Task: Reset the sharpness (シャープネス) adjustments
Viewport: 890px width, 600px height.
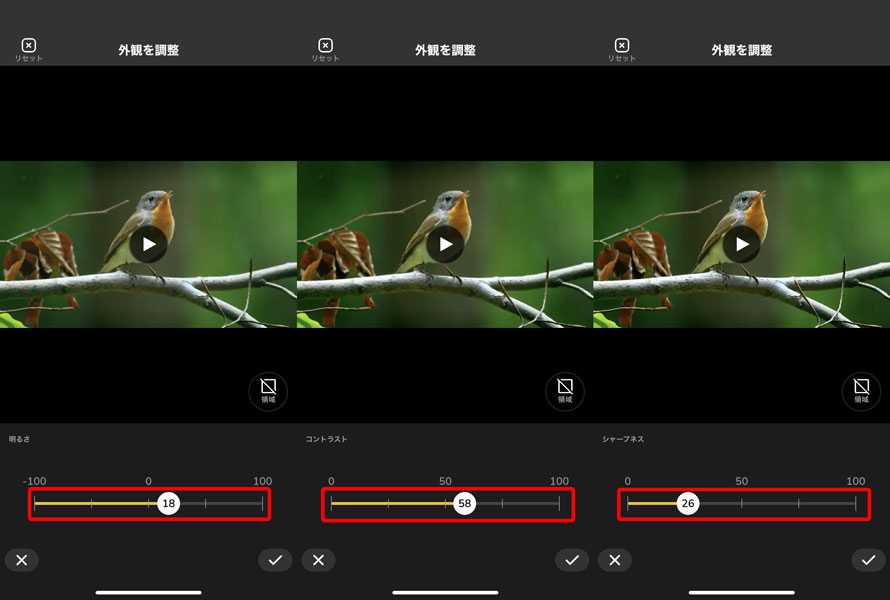Action: pos(622,46)
